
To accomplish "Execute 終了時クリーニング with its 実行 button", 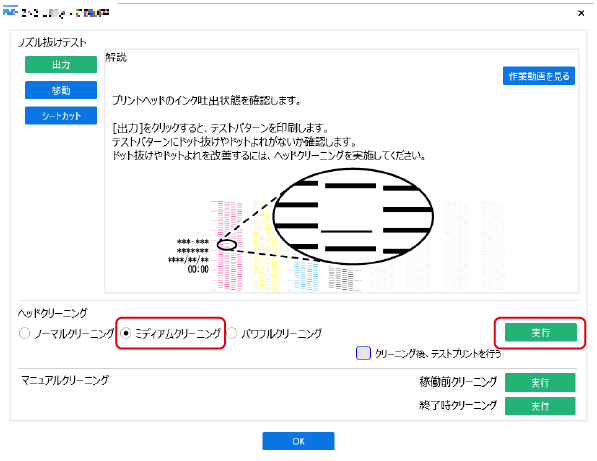I will pos(540,406).
